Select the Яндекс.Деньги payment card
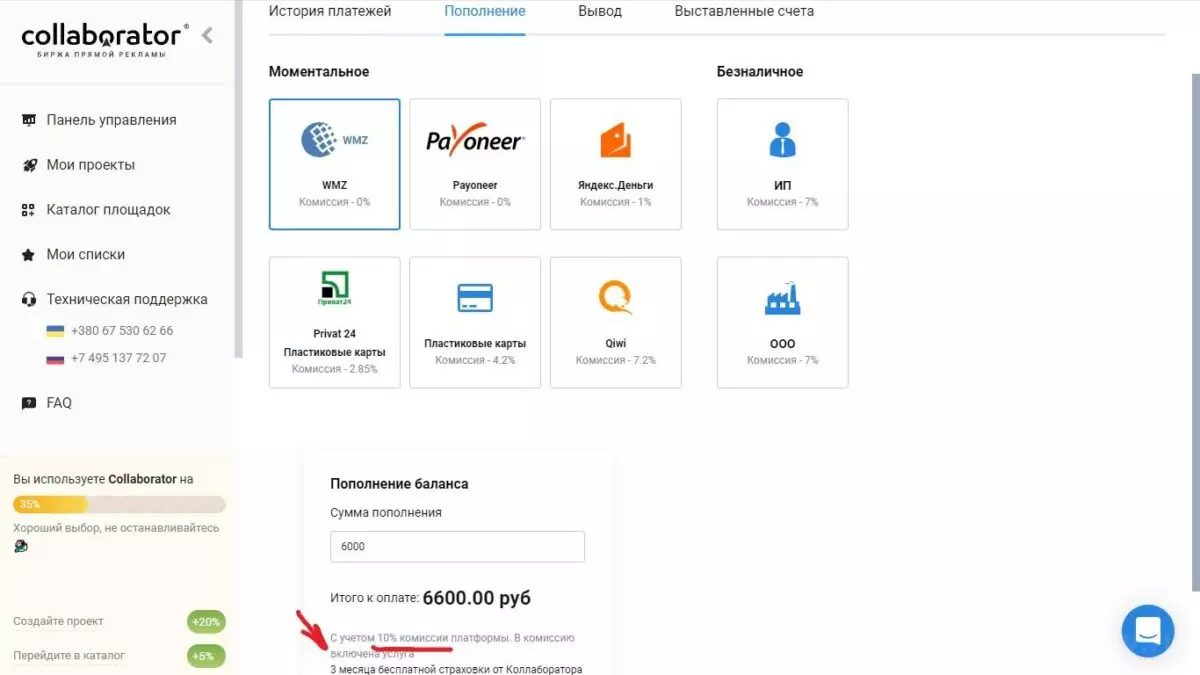Image resolution: width=1200 pixels, height=675 pixels. pos(616,164)
